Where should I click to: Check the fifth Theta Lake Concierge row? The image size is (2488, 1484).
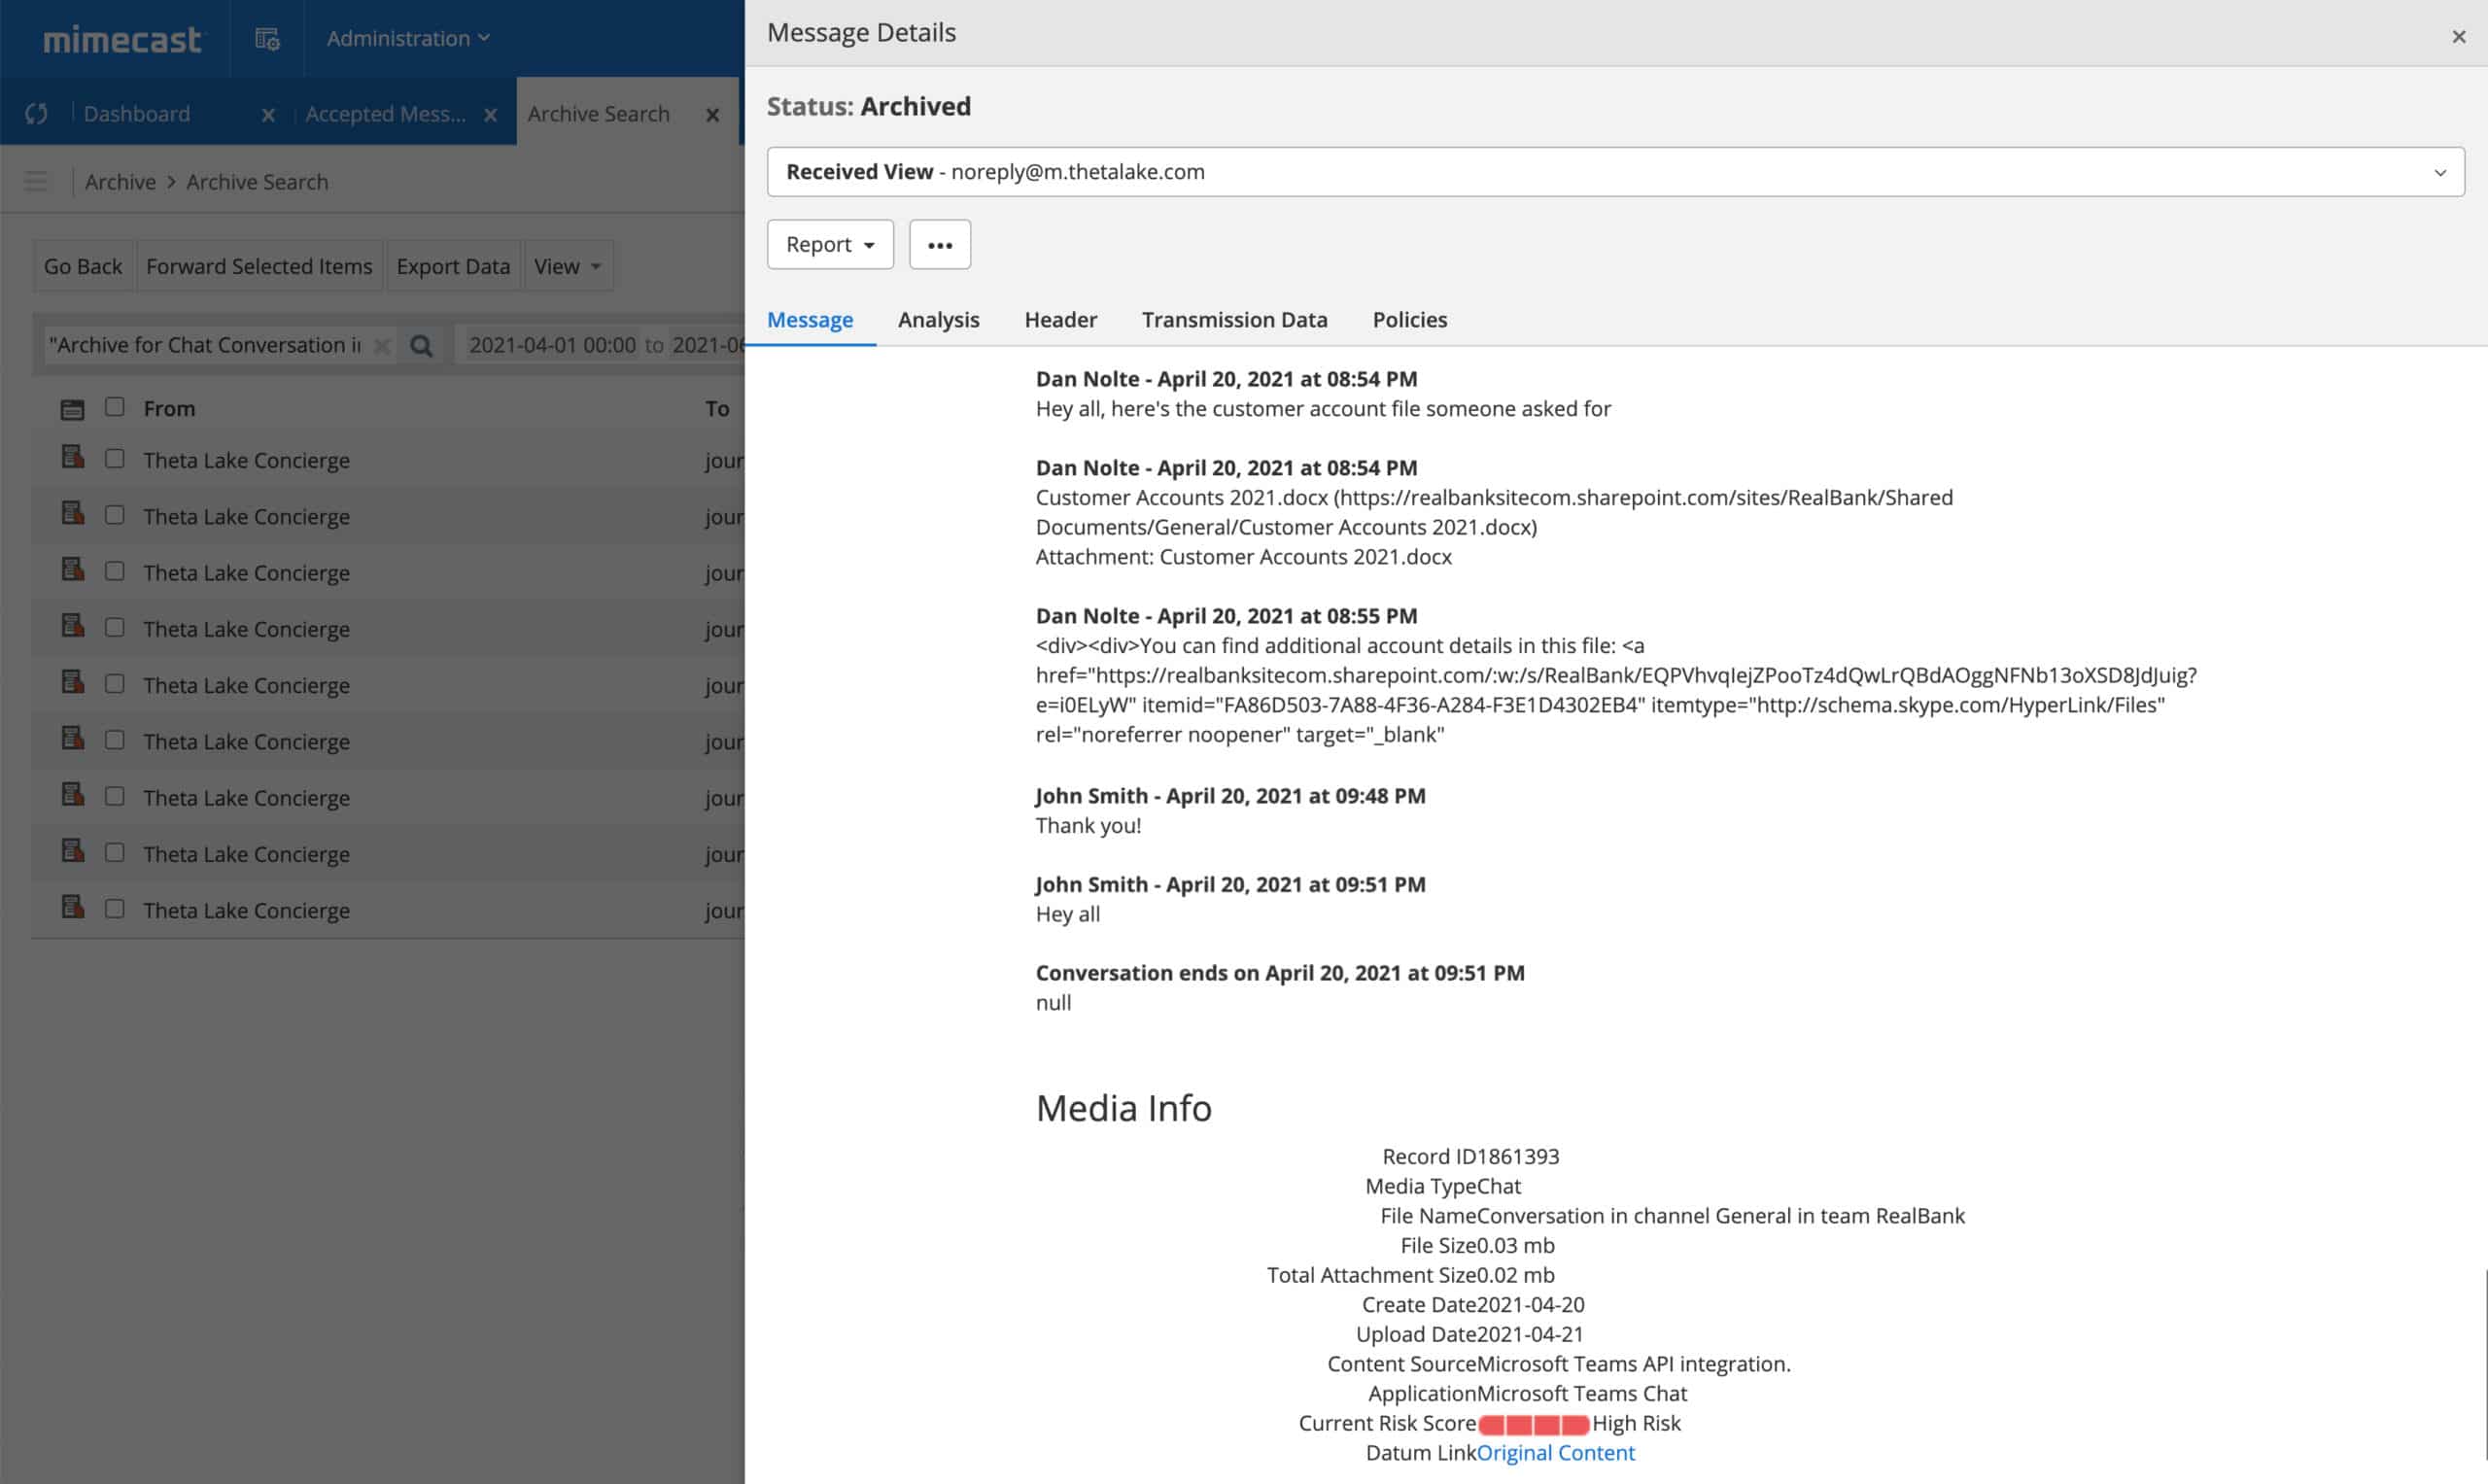(x=115, y=683)
